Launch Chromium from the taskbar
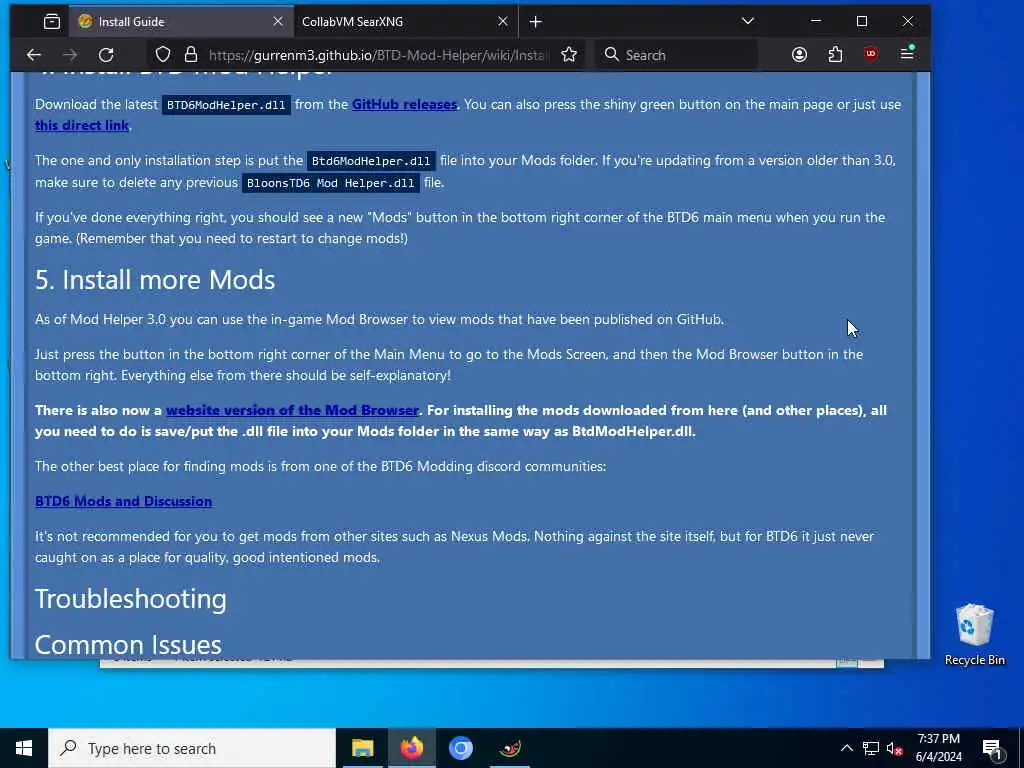The width and height of the screenshot is (1024, 768). [460, 748]
